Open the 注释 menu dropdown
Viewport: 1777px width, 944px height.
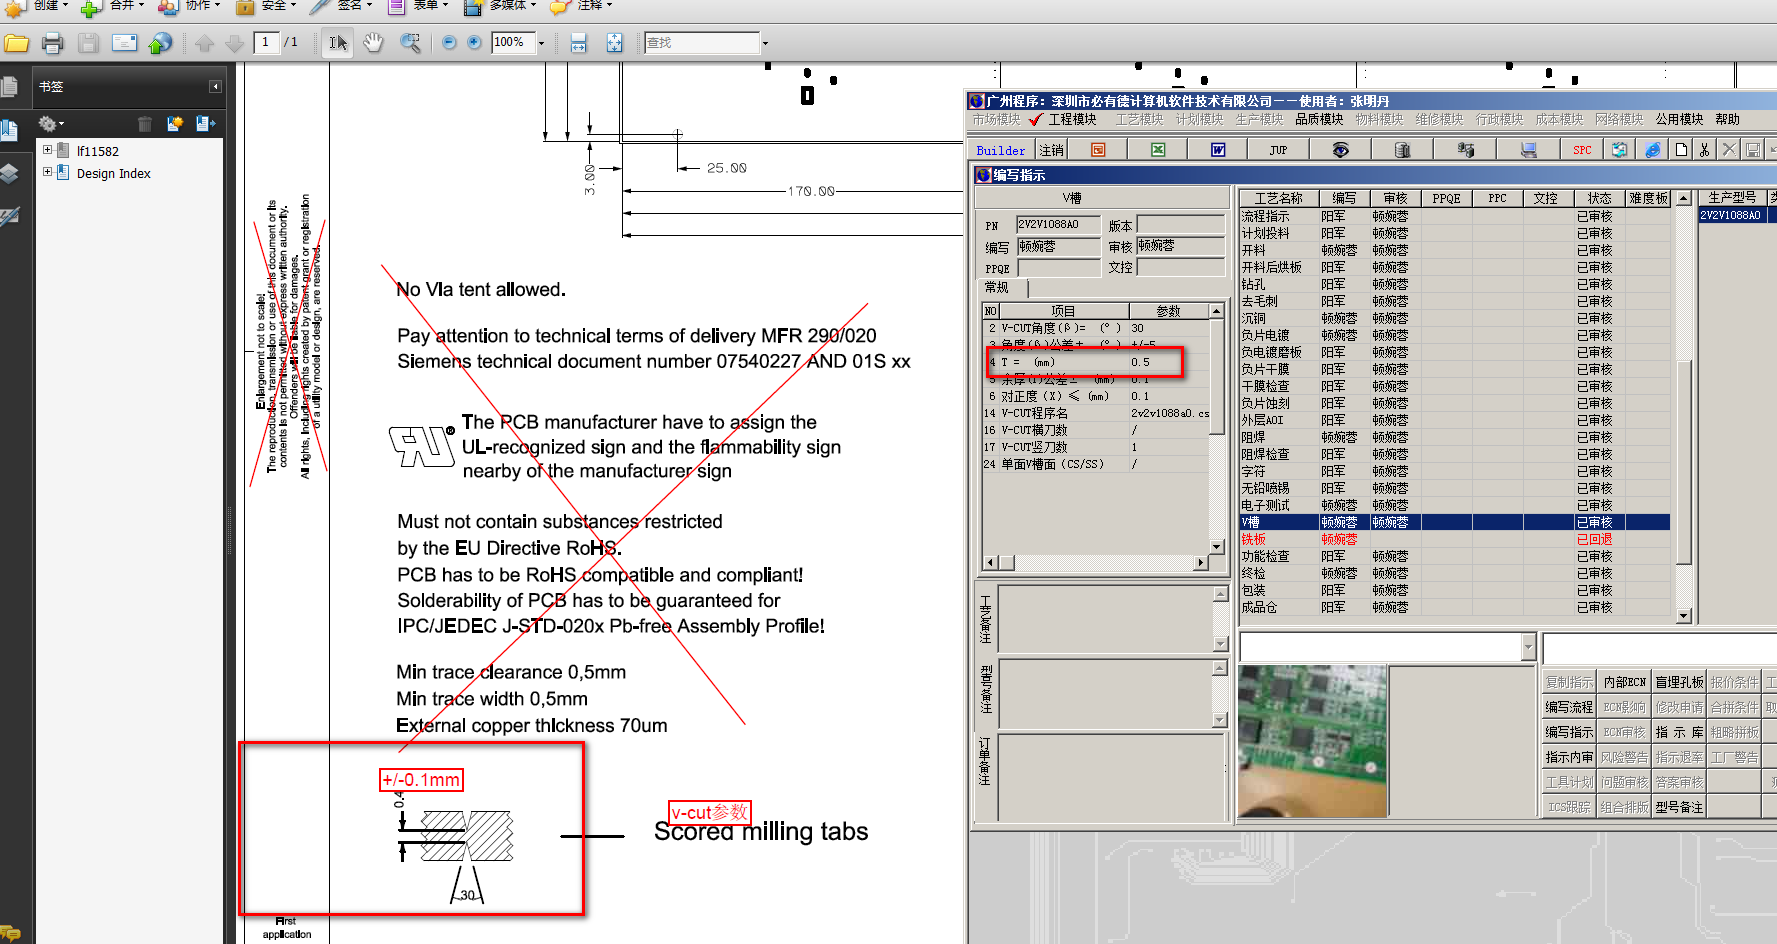pyautogui.click(x=594, y=6)
